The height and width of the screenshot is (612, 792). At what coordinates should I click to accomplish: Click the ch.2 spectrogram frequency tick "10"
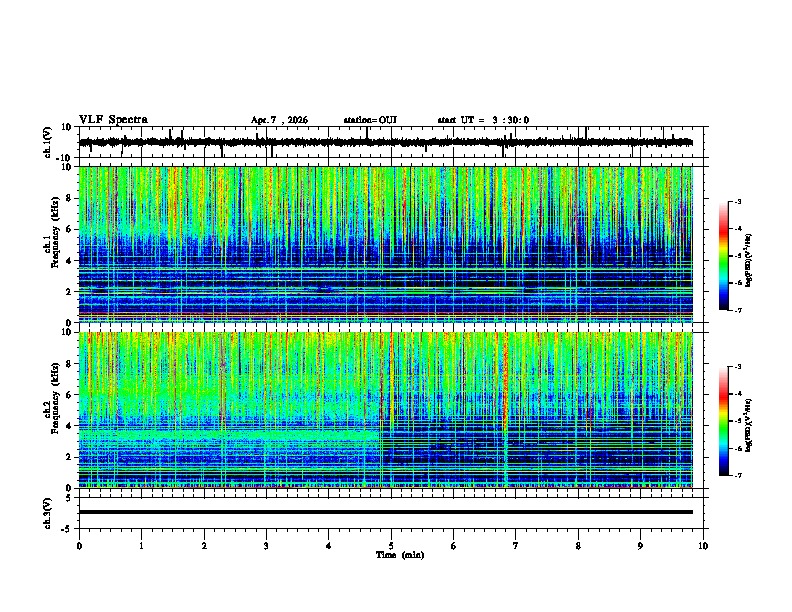click(67, 332)
